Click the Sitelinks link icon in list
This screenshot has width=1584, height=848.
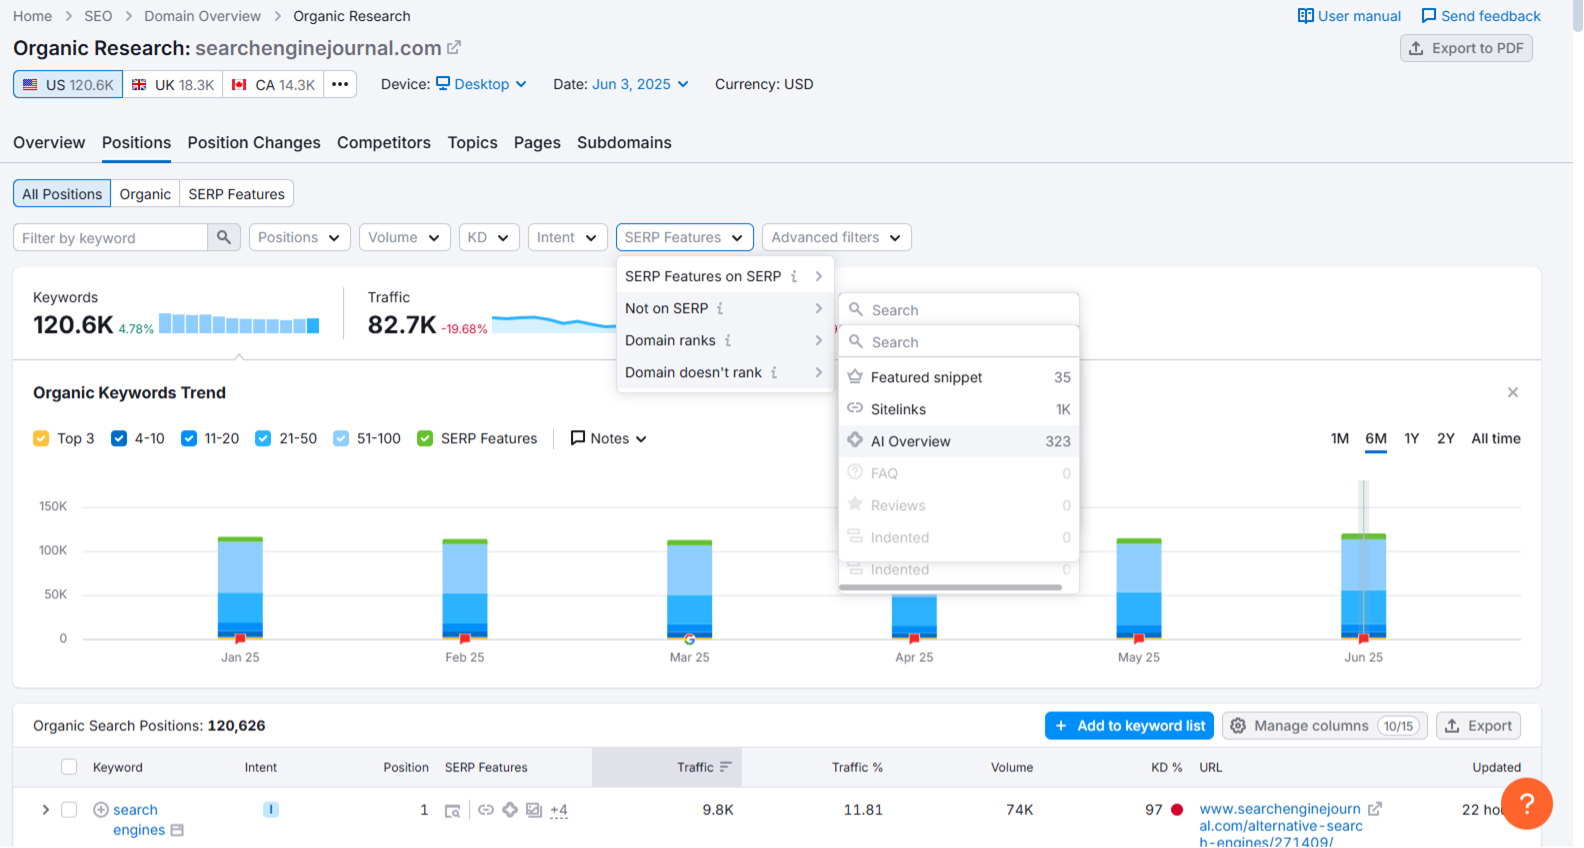click(x=855, y=408)
